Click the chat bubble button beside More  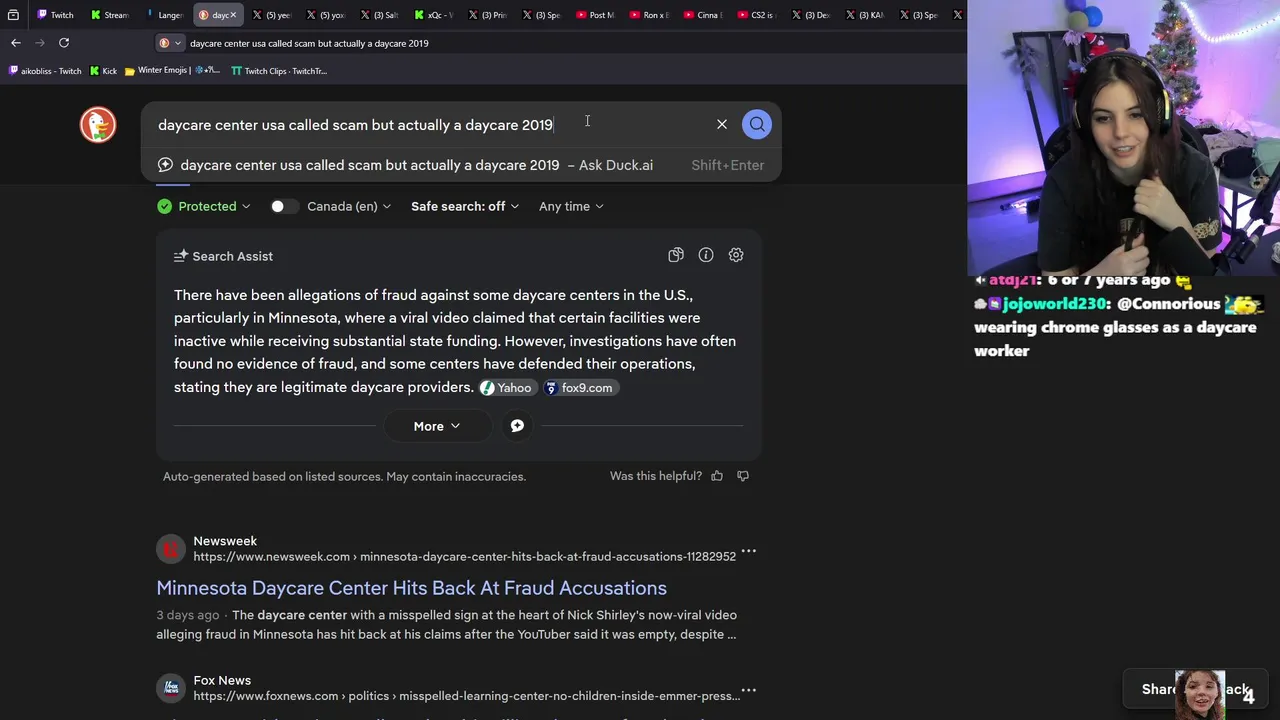517,426
